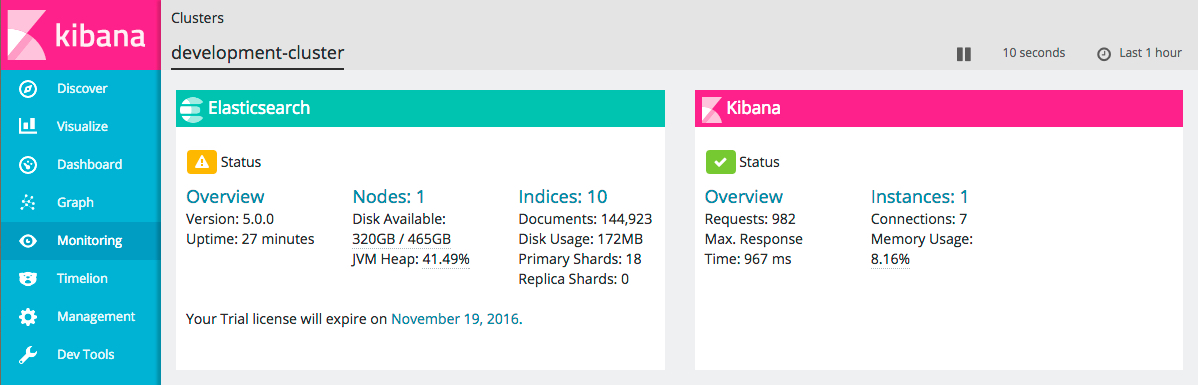
Task: Click Uptime: 27 minutes text
Action: (250, 239)
